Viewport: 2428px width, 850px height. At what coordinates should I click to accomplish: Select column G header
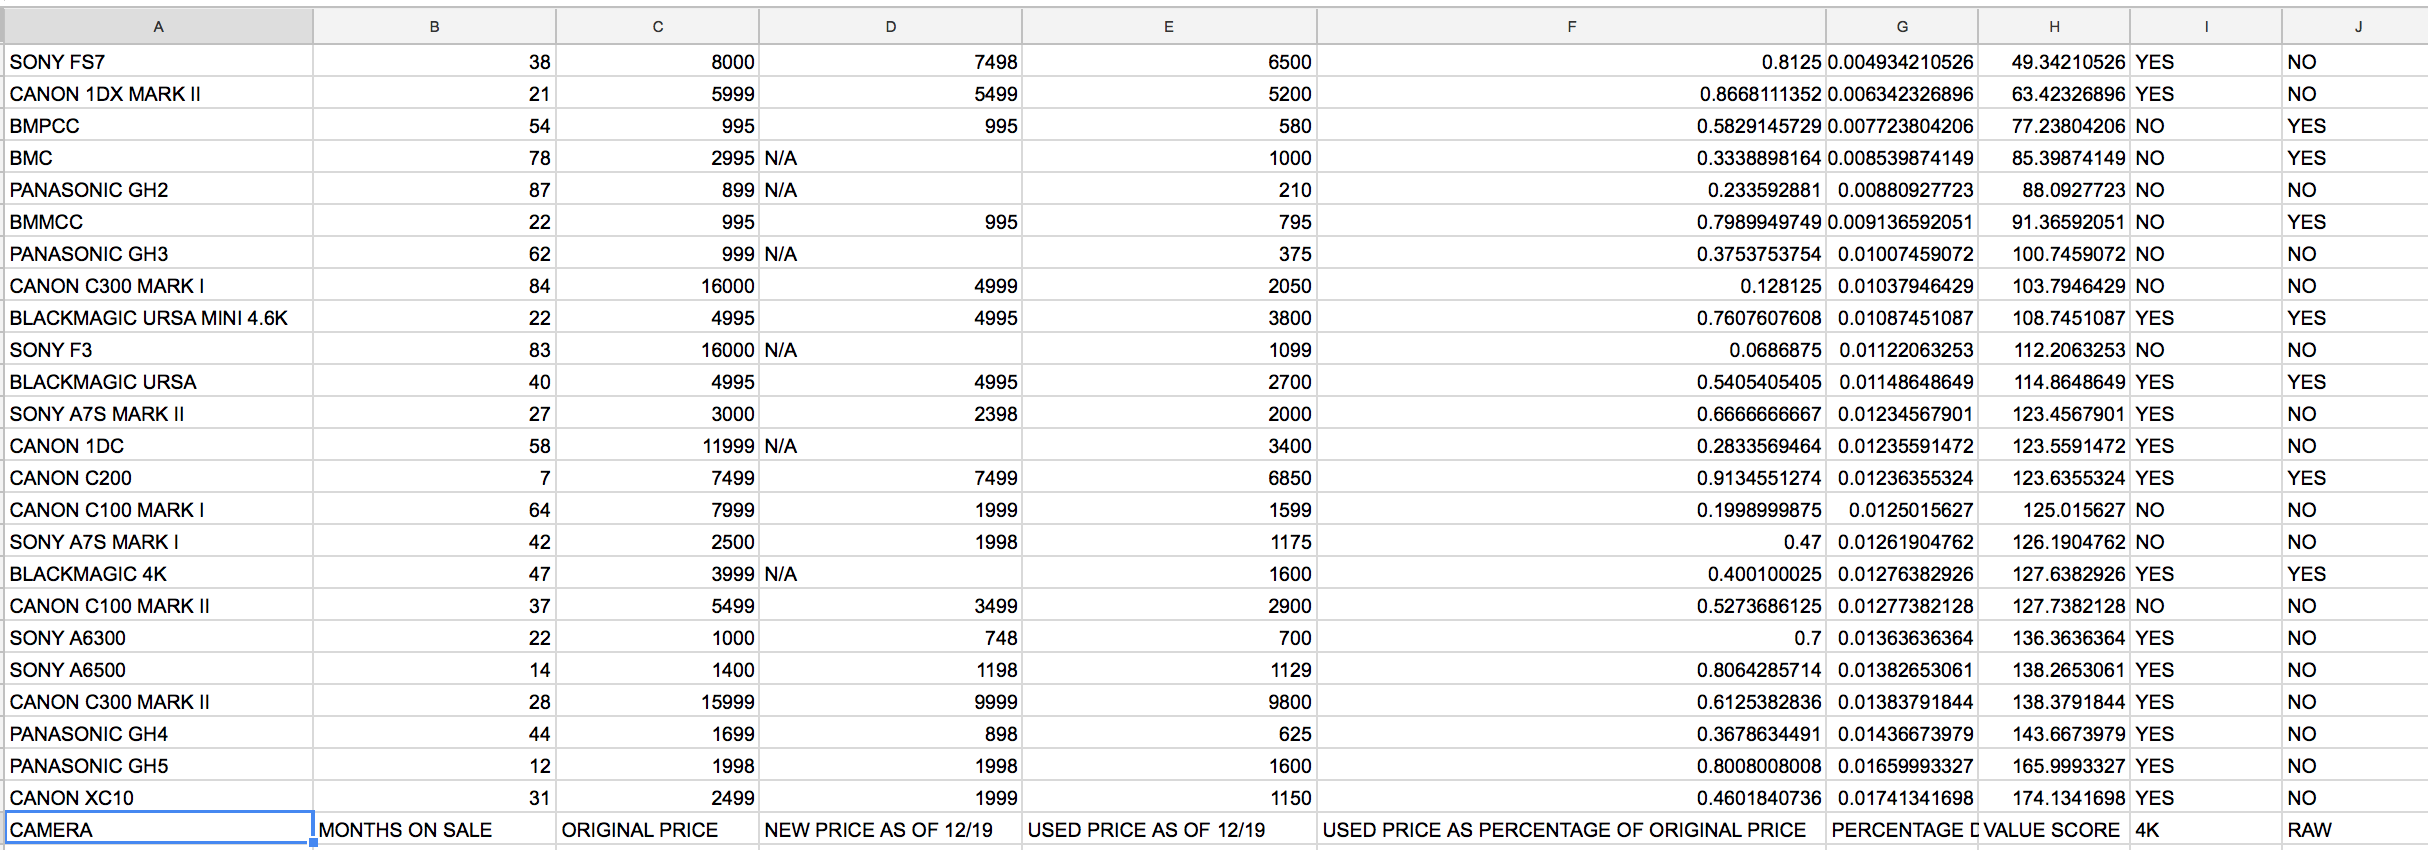click(x=1902, y=27)
